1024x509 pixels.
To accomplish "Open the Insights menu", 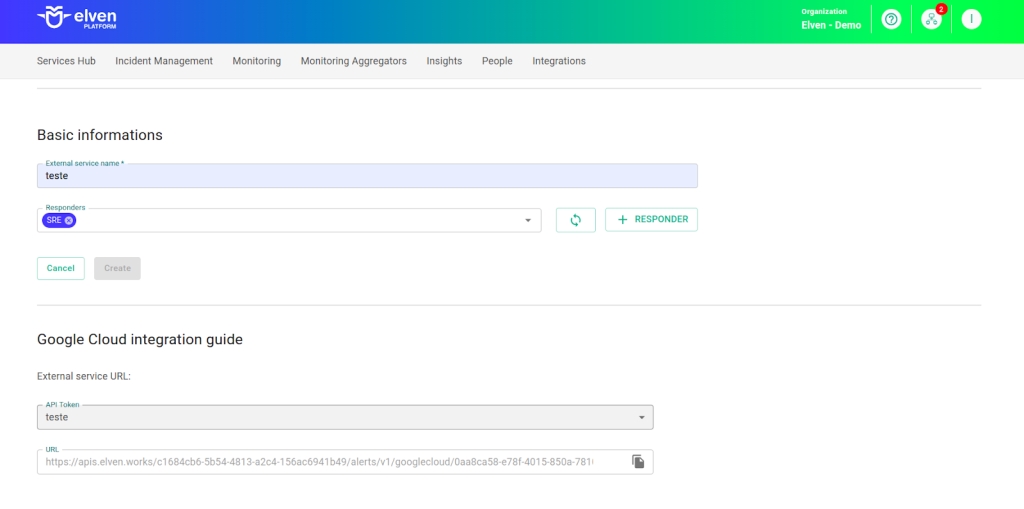I will (444, 61).
